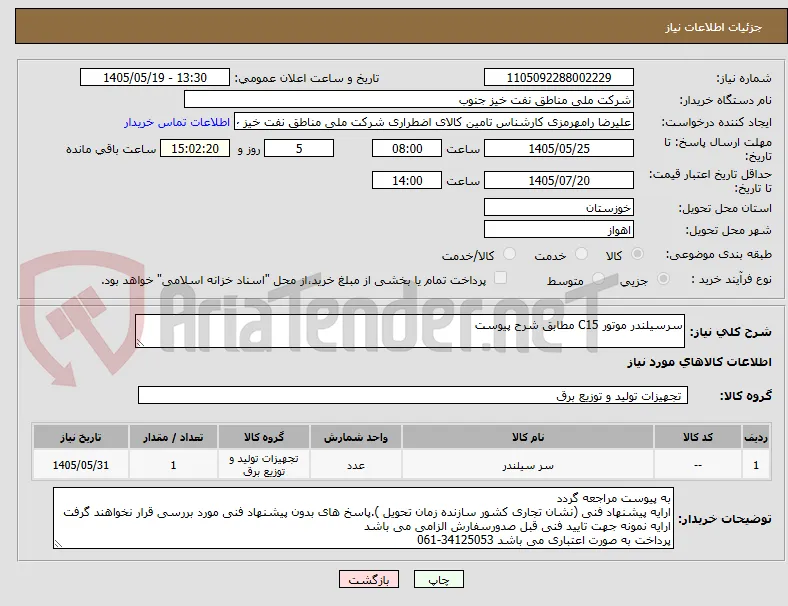
Task: Select the متوسط purchase type radio
Action: [x=598, y=278]
